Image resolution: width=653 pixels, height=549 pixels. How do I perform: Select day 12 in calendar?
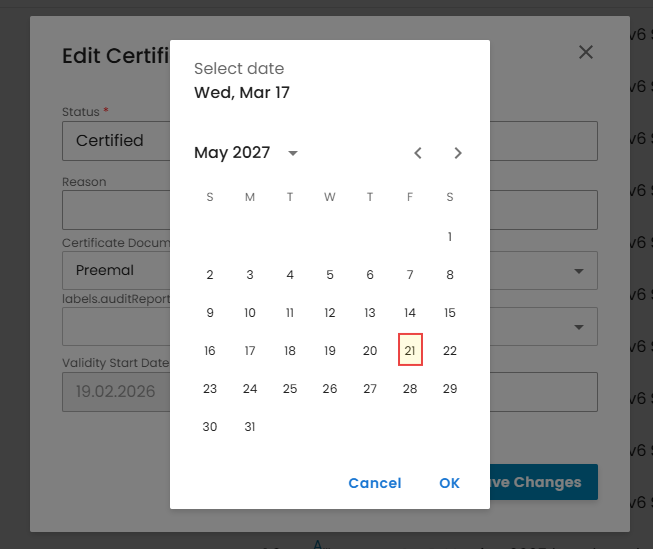click(x=330, y=313)
